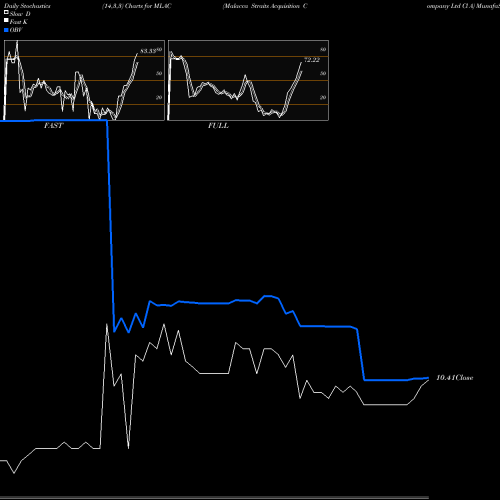This screenshot has height=500, width=500.
Task: Open the FAST stochastic mini chart
Action: (x=84, y=80)
